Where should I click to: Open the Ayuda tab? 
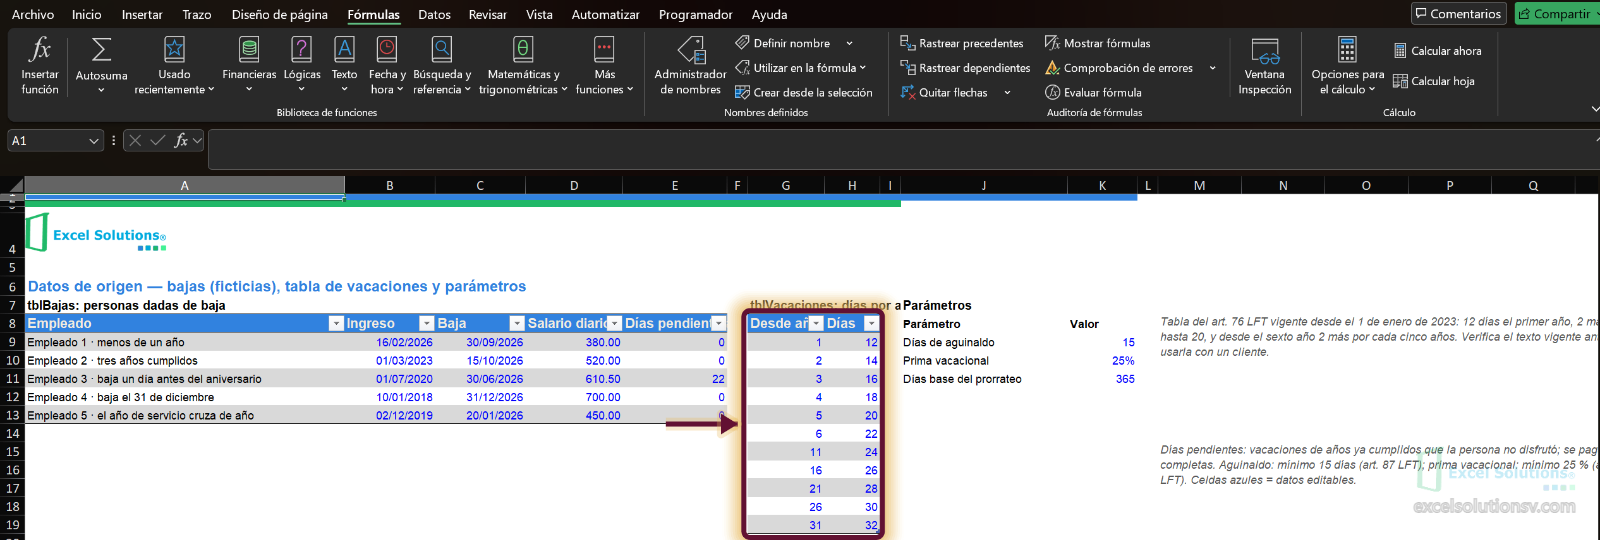[x=769, y=14]
